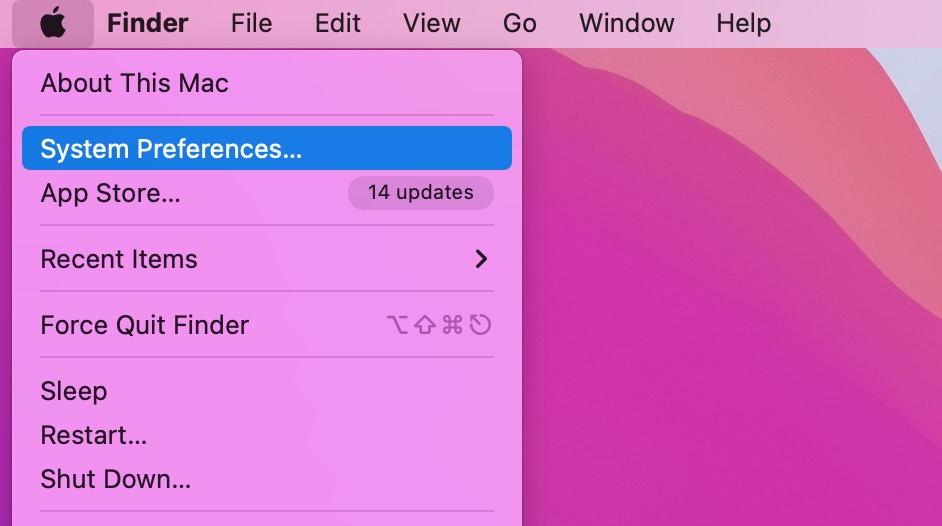Click the Recent Items chevron arrow
The height and width of the screenshot is (526, 942).
(481, 259)
